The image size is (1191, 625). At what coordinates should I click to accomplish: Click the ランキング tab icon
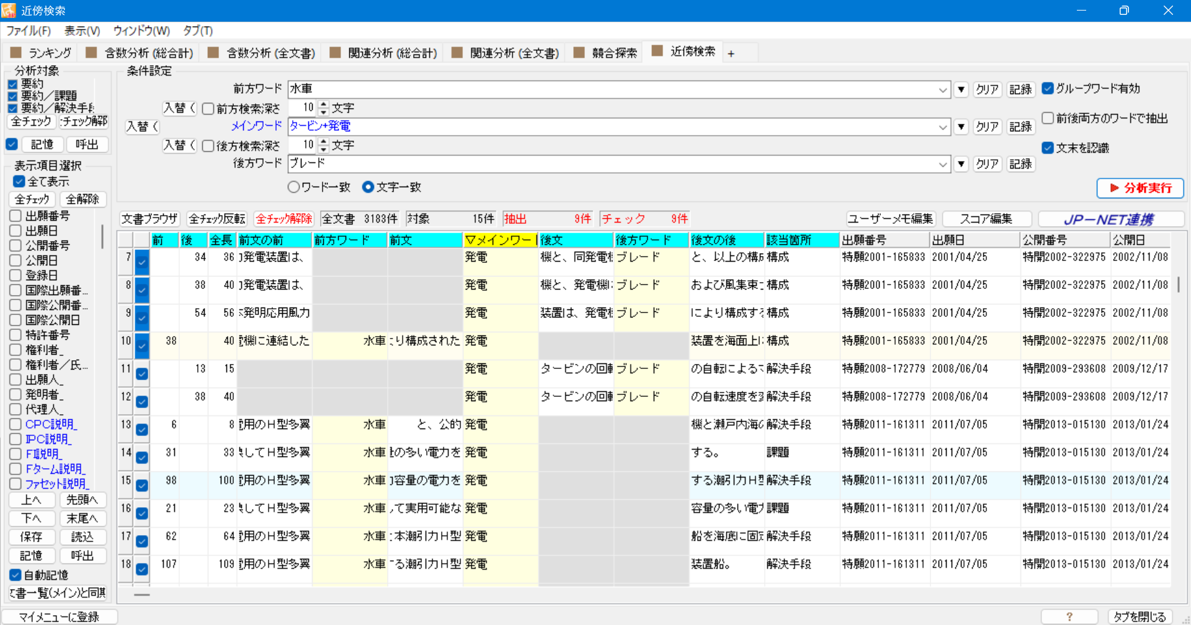coord(16,53)
